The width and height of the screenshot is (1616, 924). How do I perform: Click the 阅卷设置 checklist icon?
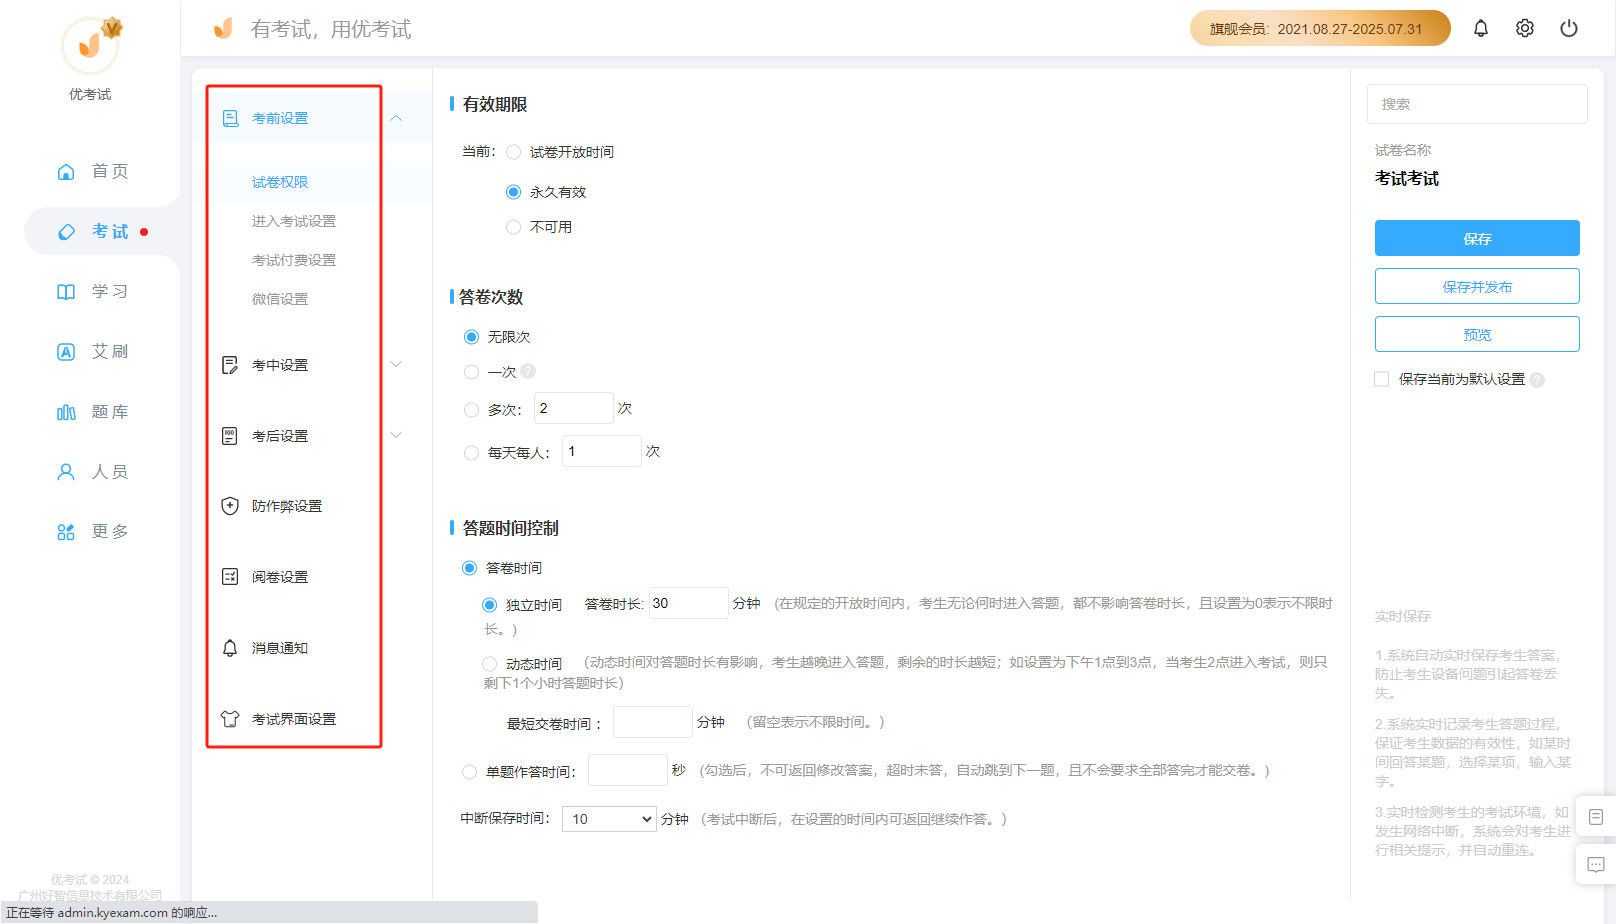click(230, 577)
